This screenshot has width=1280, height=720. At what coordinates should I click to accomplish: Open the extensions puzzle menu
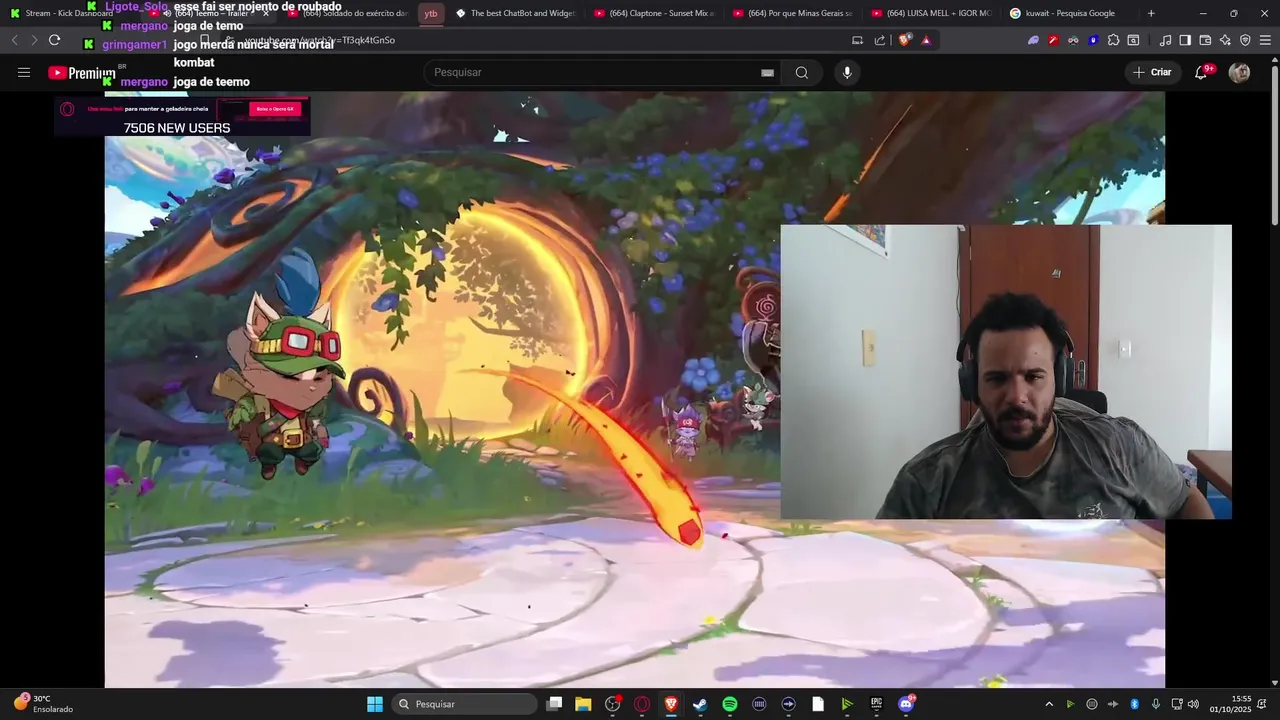(x=1113, y=40)
